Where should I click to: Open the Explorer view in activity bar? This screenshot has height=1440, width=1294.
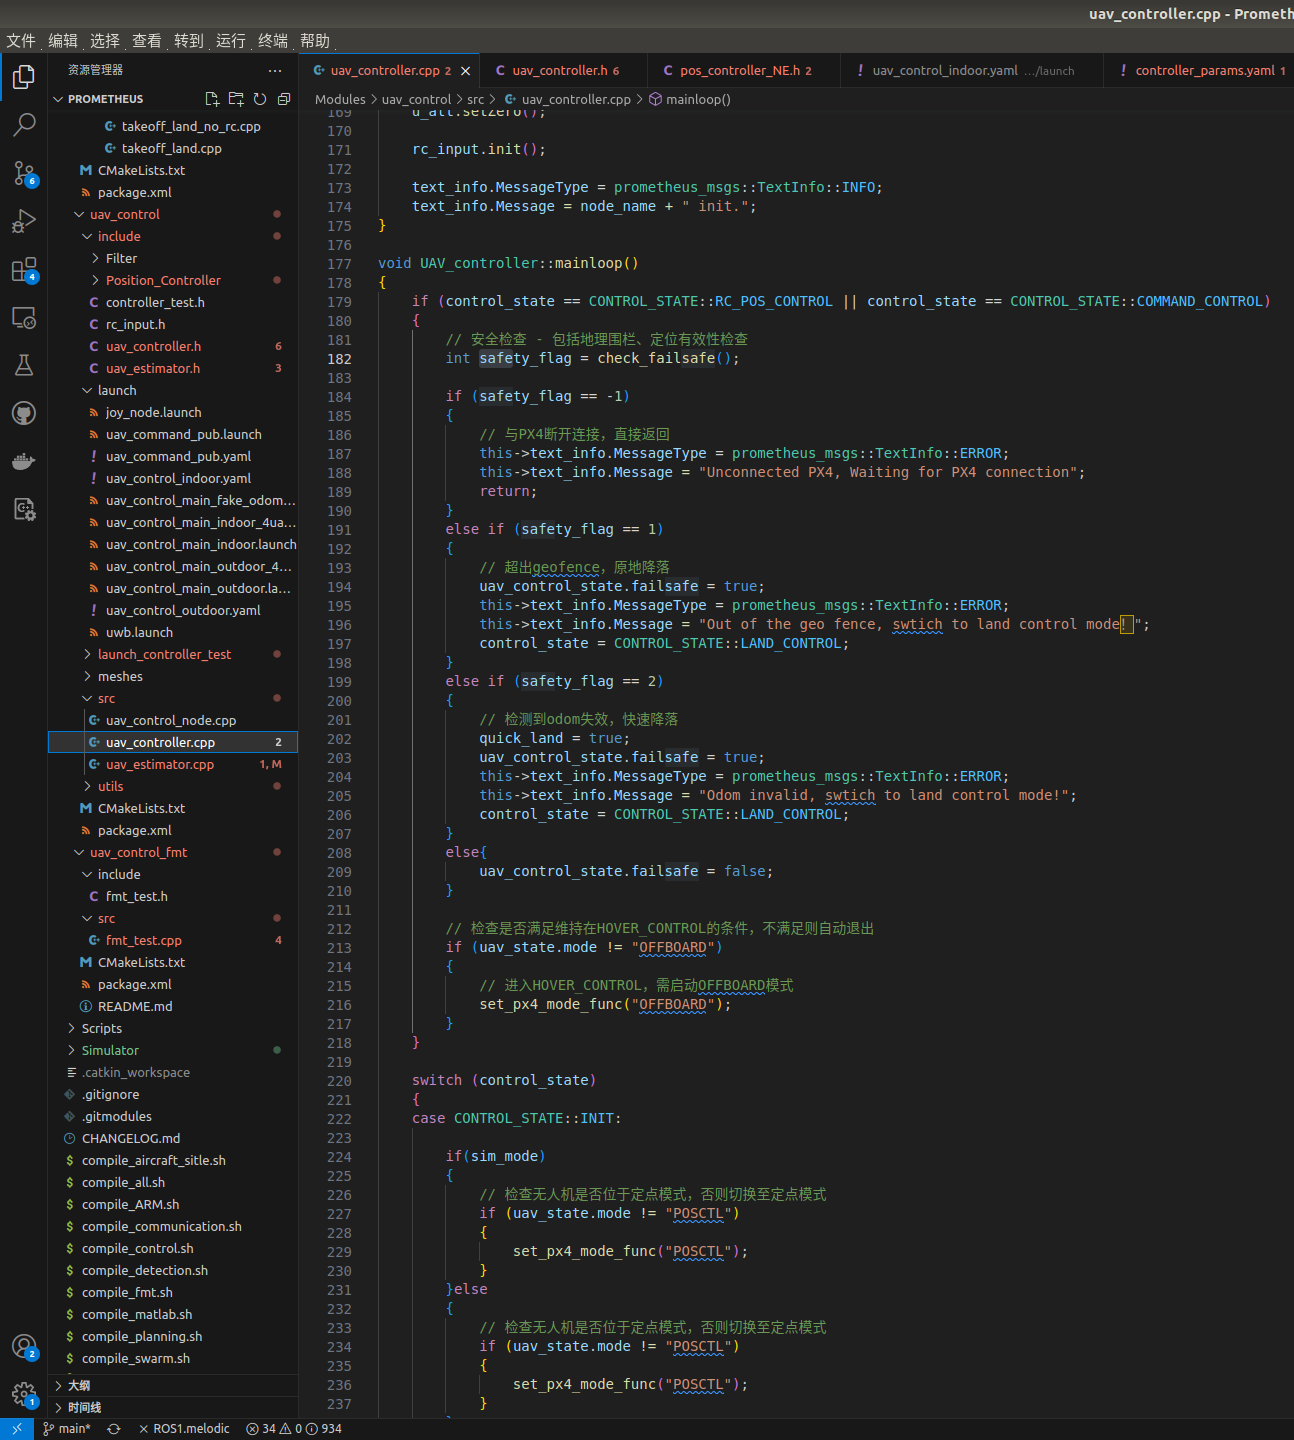click(x=24, y=77)
